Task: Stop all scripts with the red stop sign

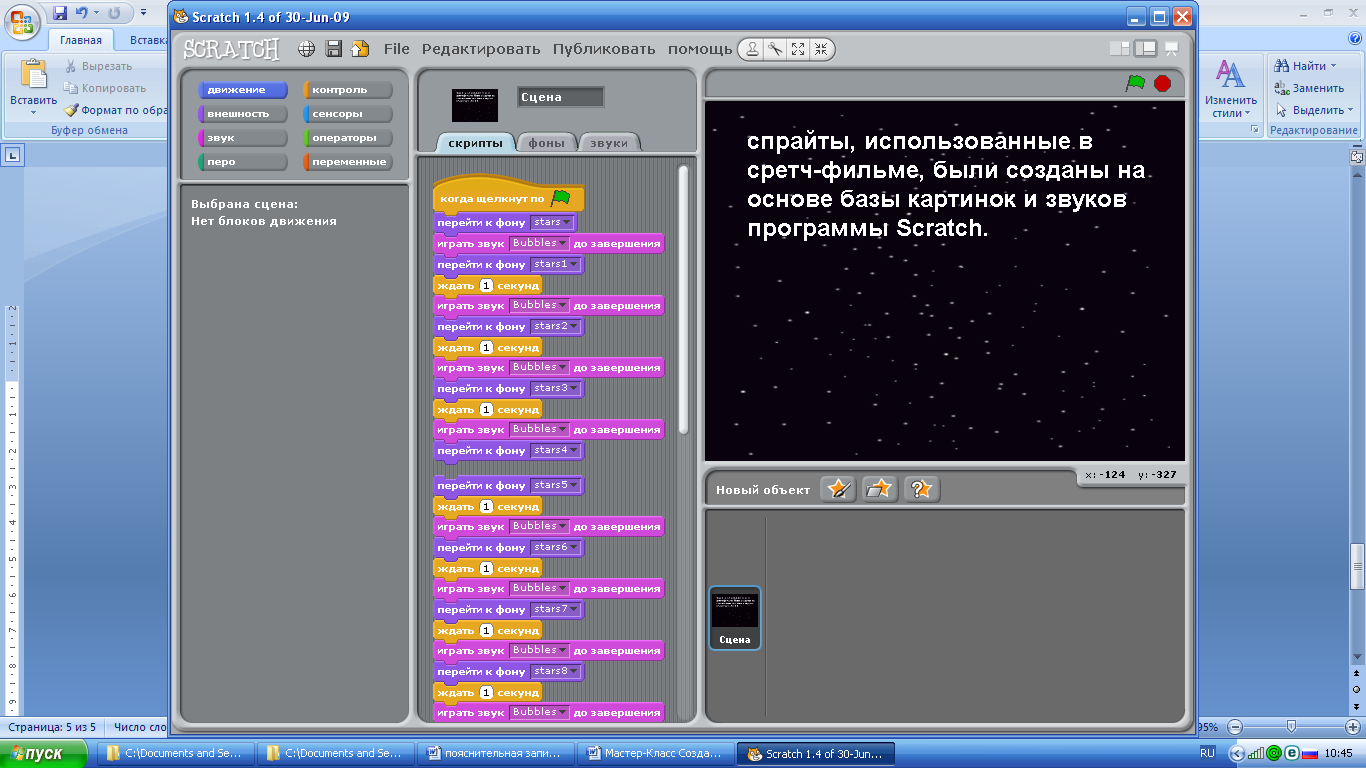Action: tap(1162, 83)
